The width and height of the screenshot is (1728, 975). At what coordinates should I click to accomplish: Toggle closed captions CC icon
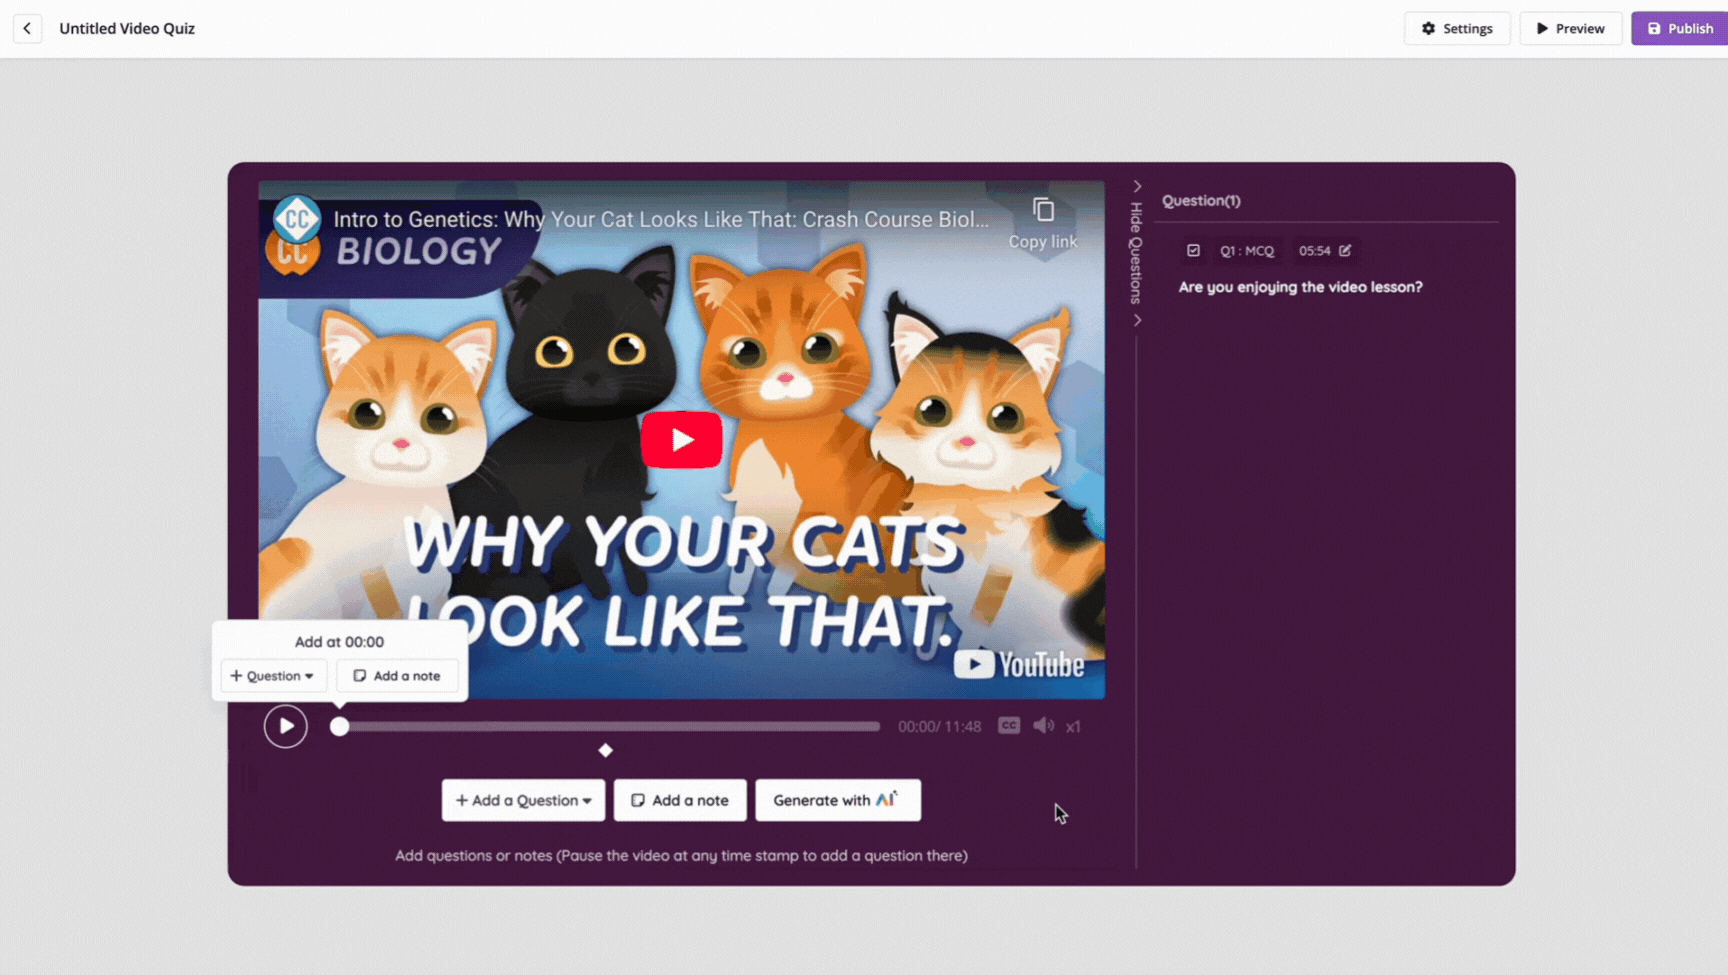[x=1009, y=726]
